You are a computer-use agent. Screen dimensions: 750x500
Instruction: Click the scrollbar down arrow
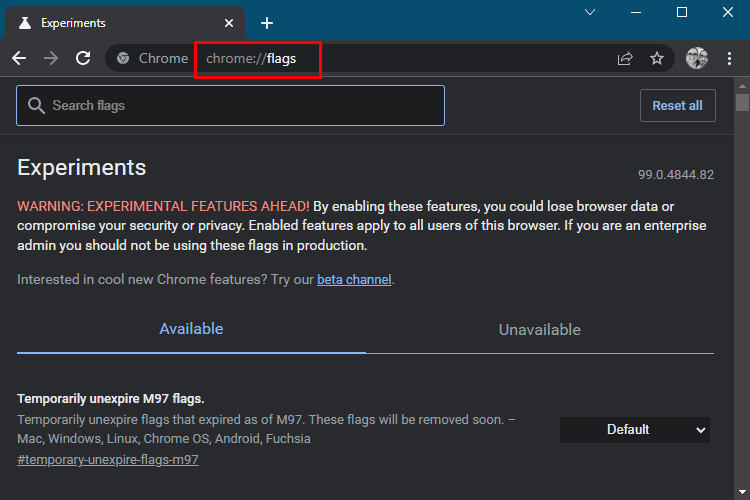coord(742,492)
